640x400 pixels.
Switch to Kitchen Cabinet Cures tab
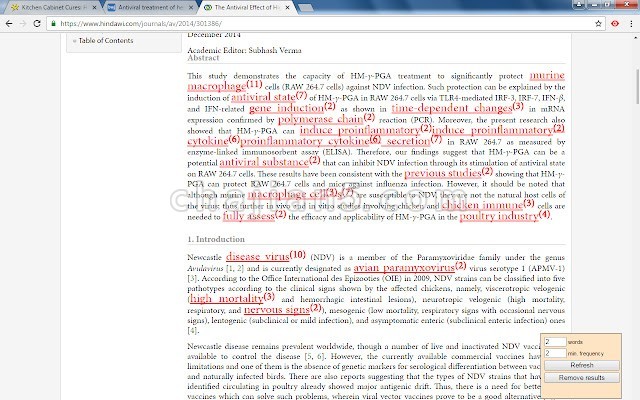[51, 7]
